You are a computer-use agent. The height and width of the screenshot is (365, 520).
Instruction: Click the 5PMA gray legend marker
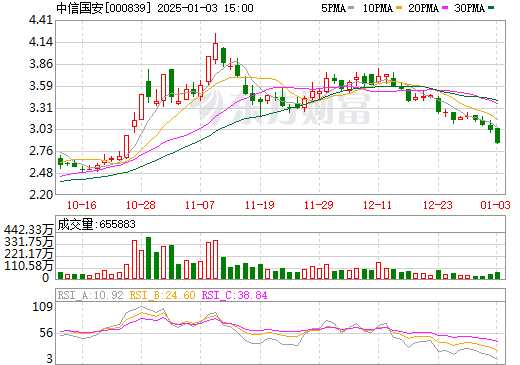click(x=351, y=8)
